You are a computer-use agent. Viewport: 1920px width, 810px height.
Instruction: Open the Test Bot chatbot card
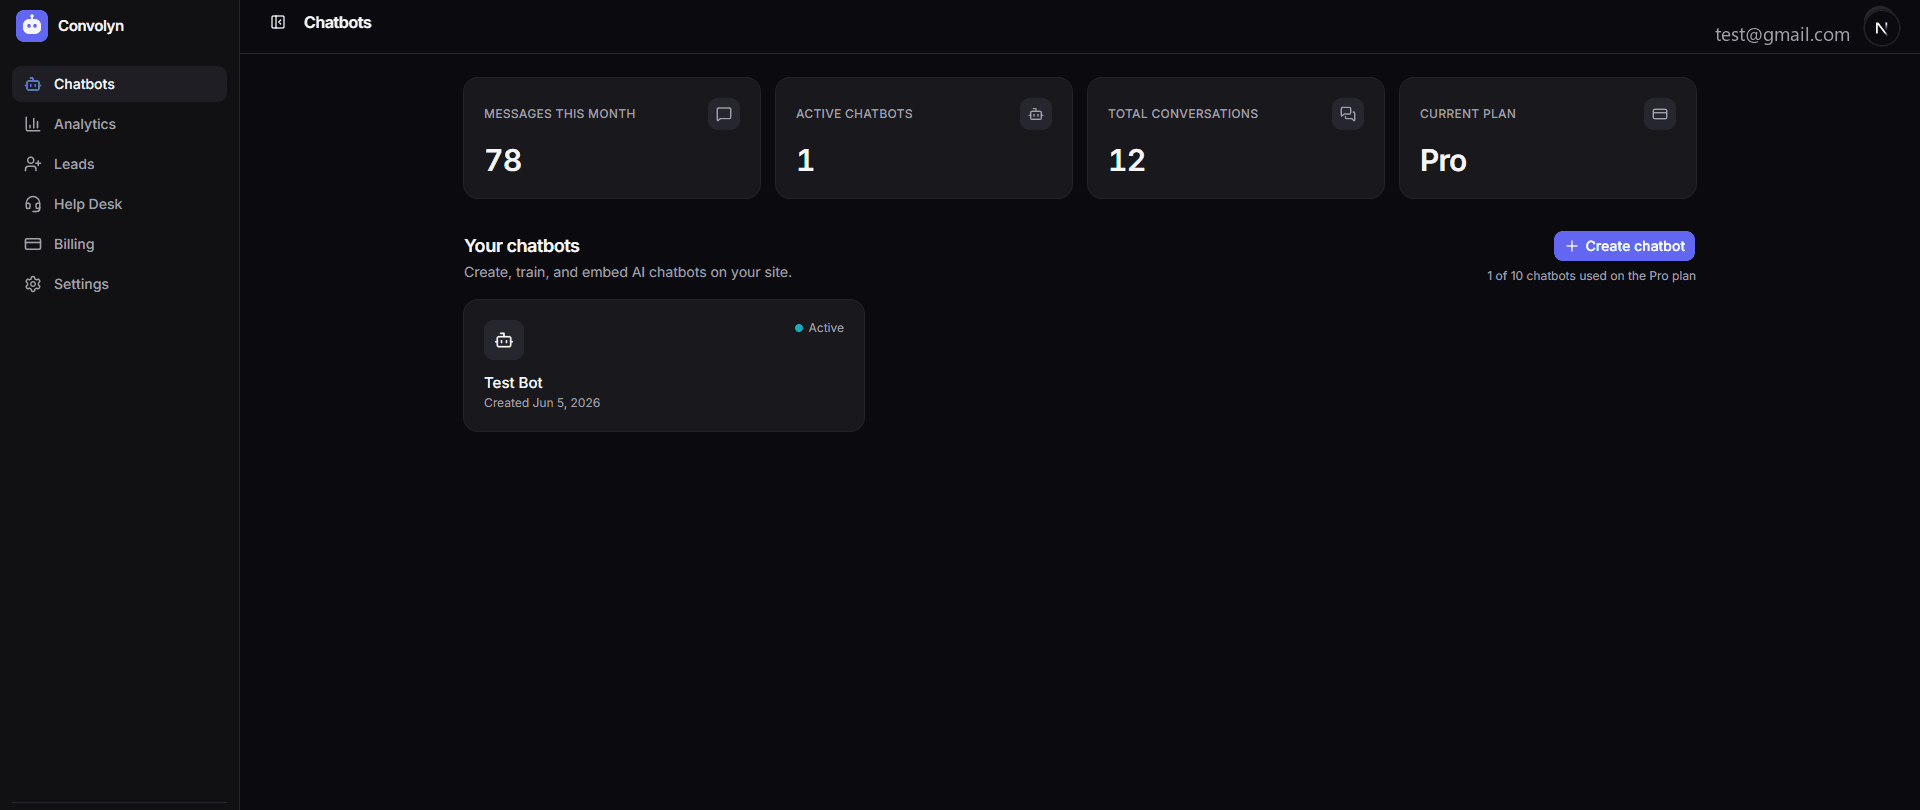[664, 366]
